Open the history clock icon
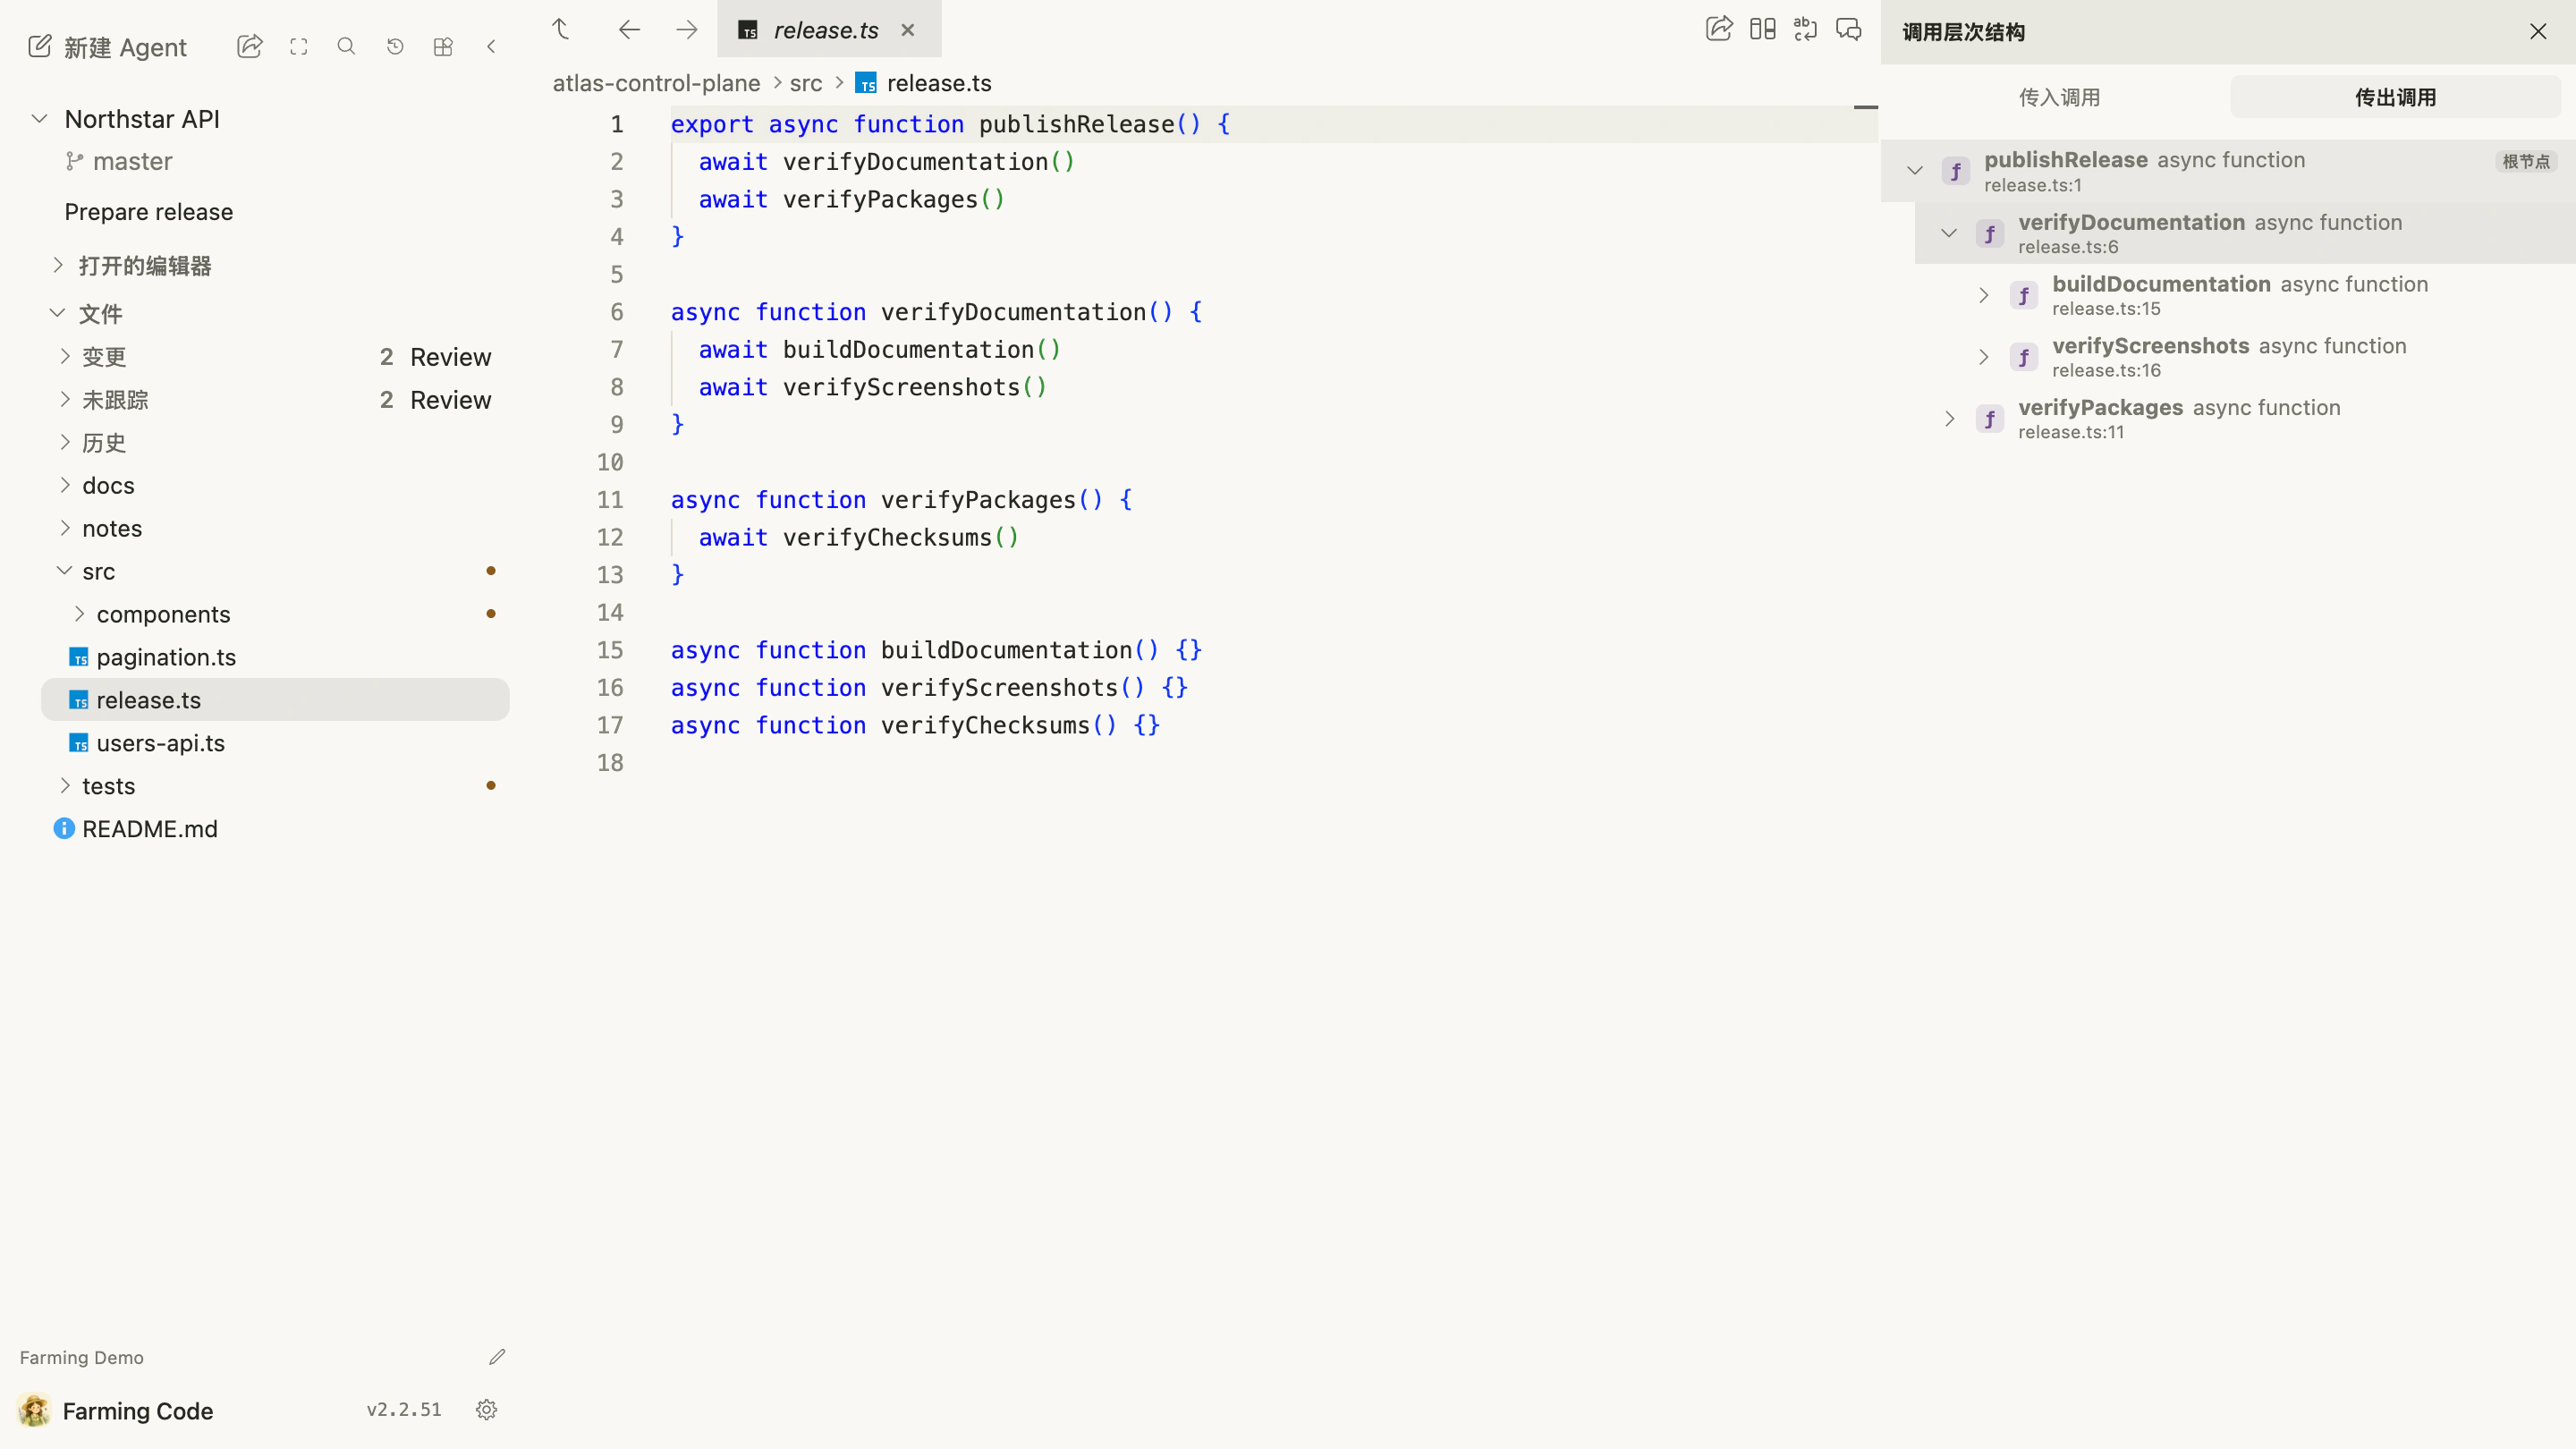Image resolution: width=2576 pixels, height=1449 pixels. pyautogui.click(x=395, y=46)
